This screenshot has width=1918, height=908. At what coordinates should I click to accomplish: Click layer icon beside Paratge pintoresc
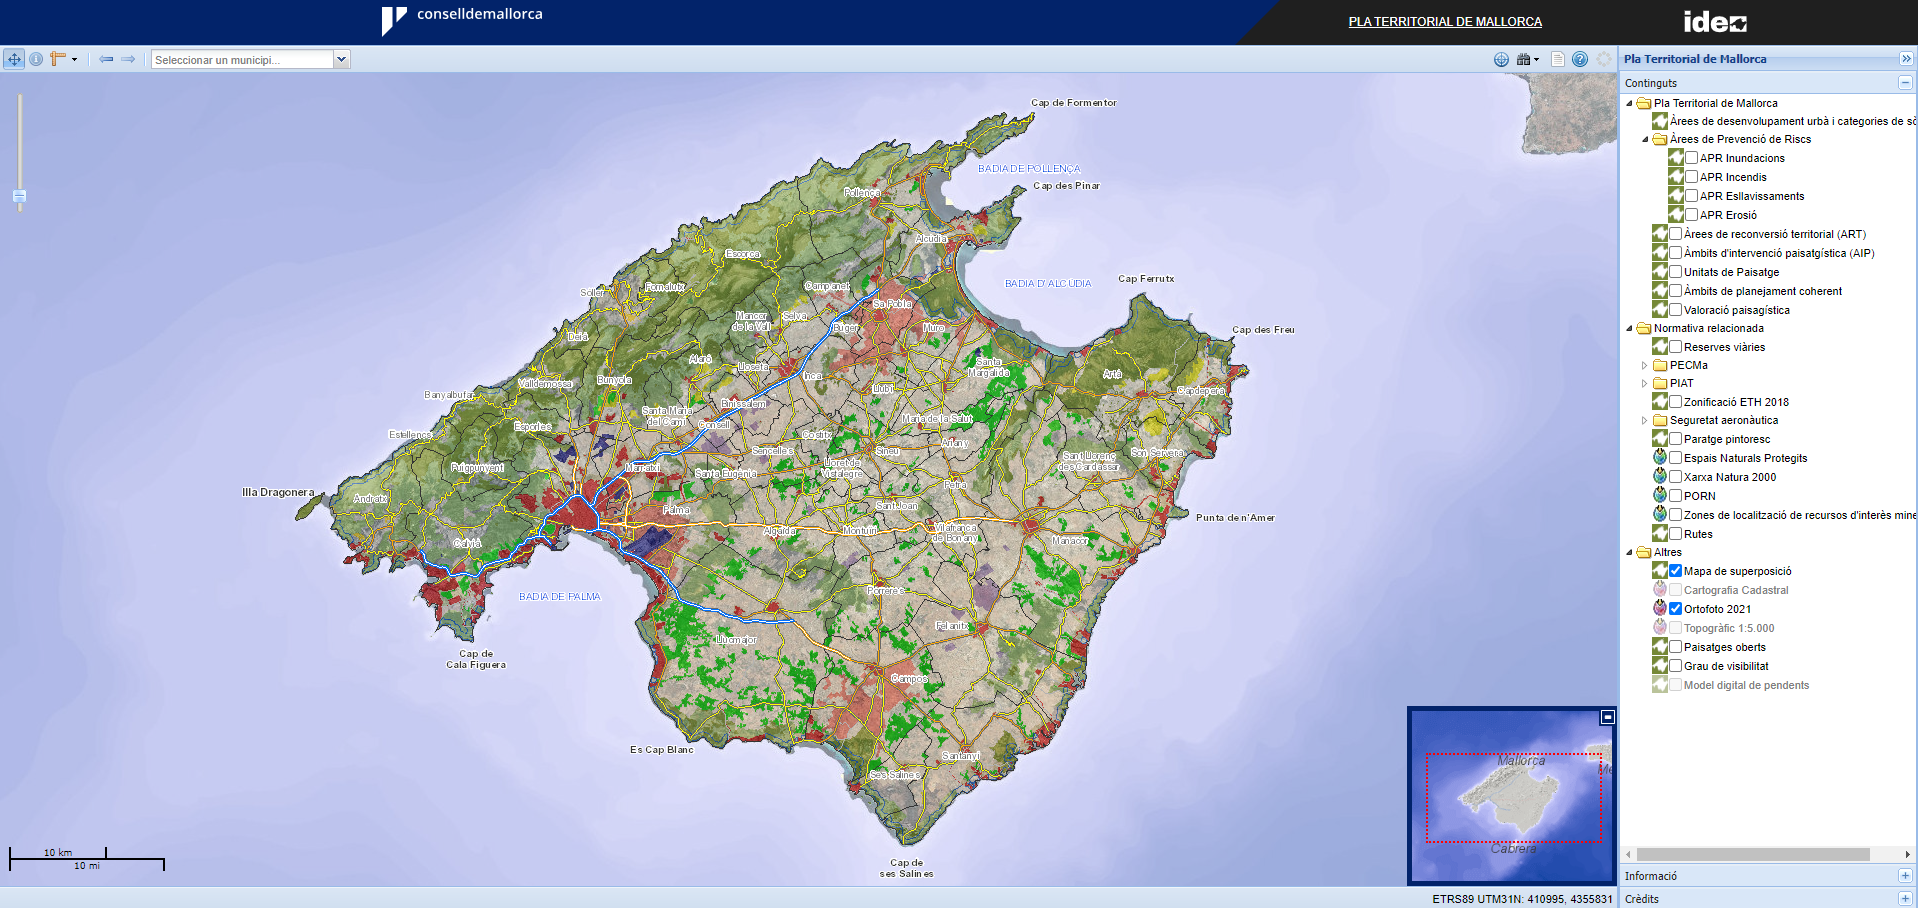[1660, 439]
